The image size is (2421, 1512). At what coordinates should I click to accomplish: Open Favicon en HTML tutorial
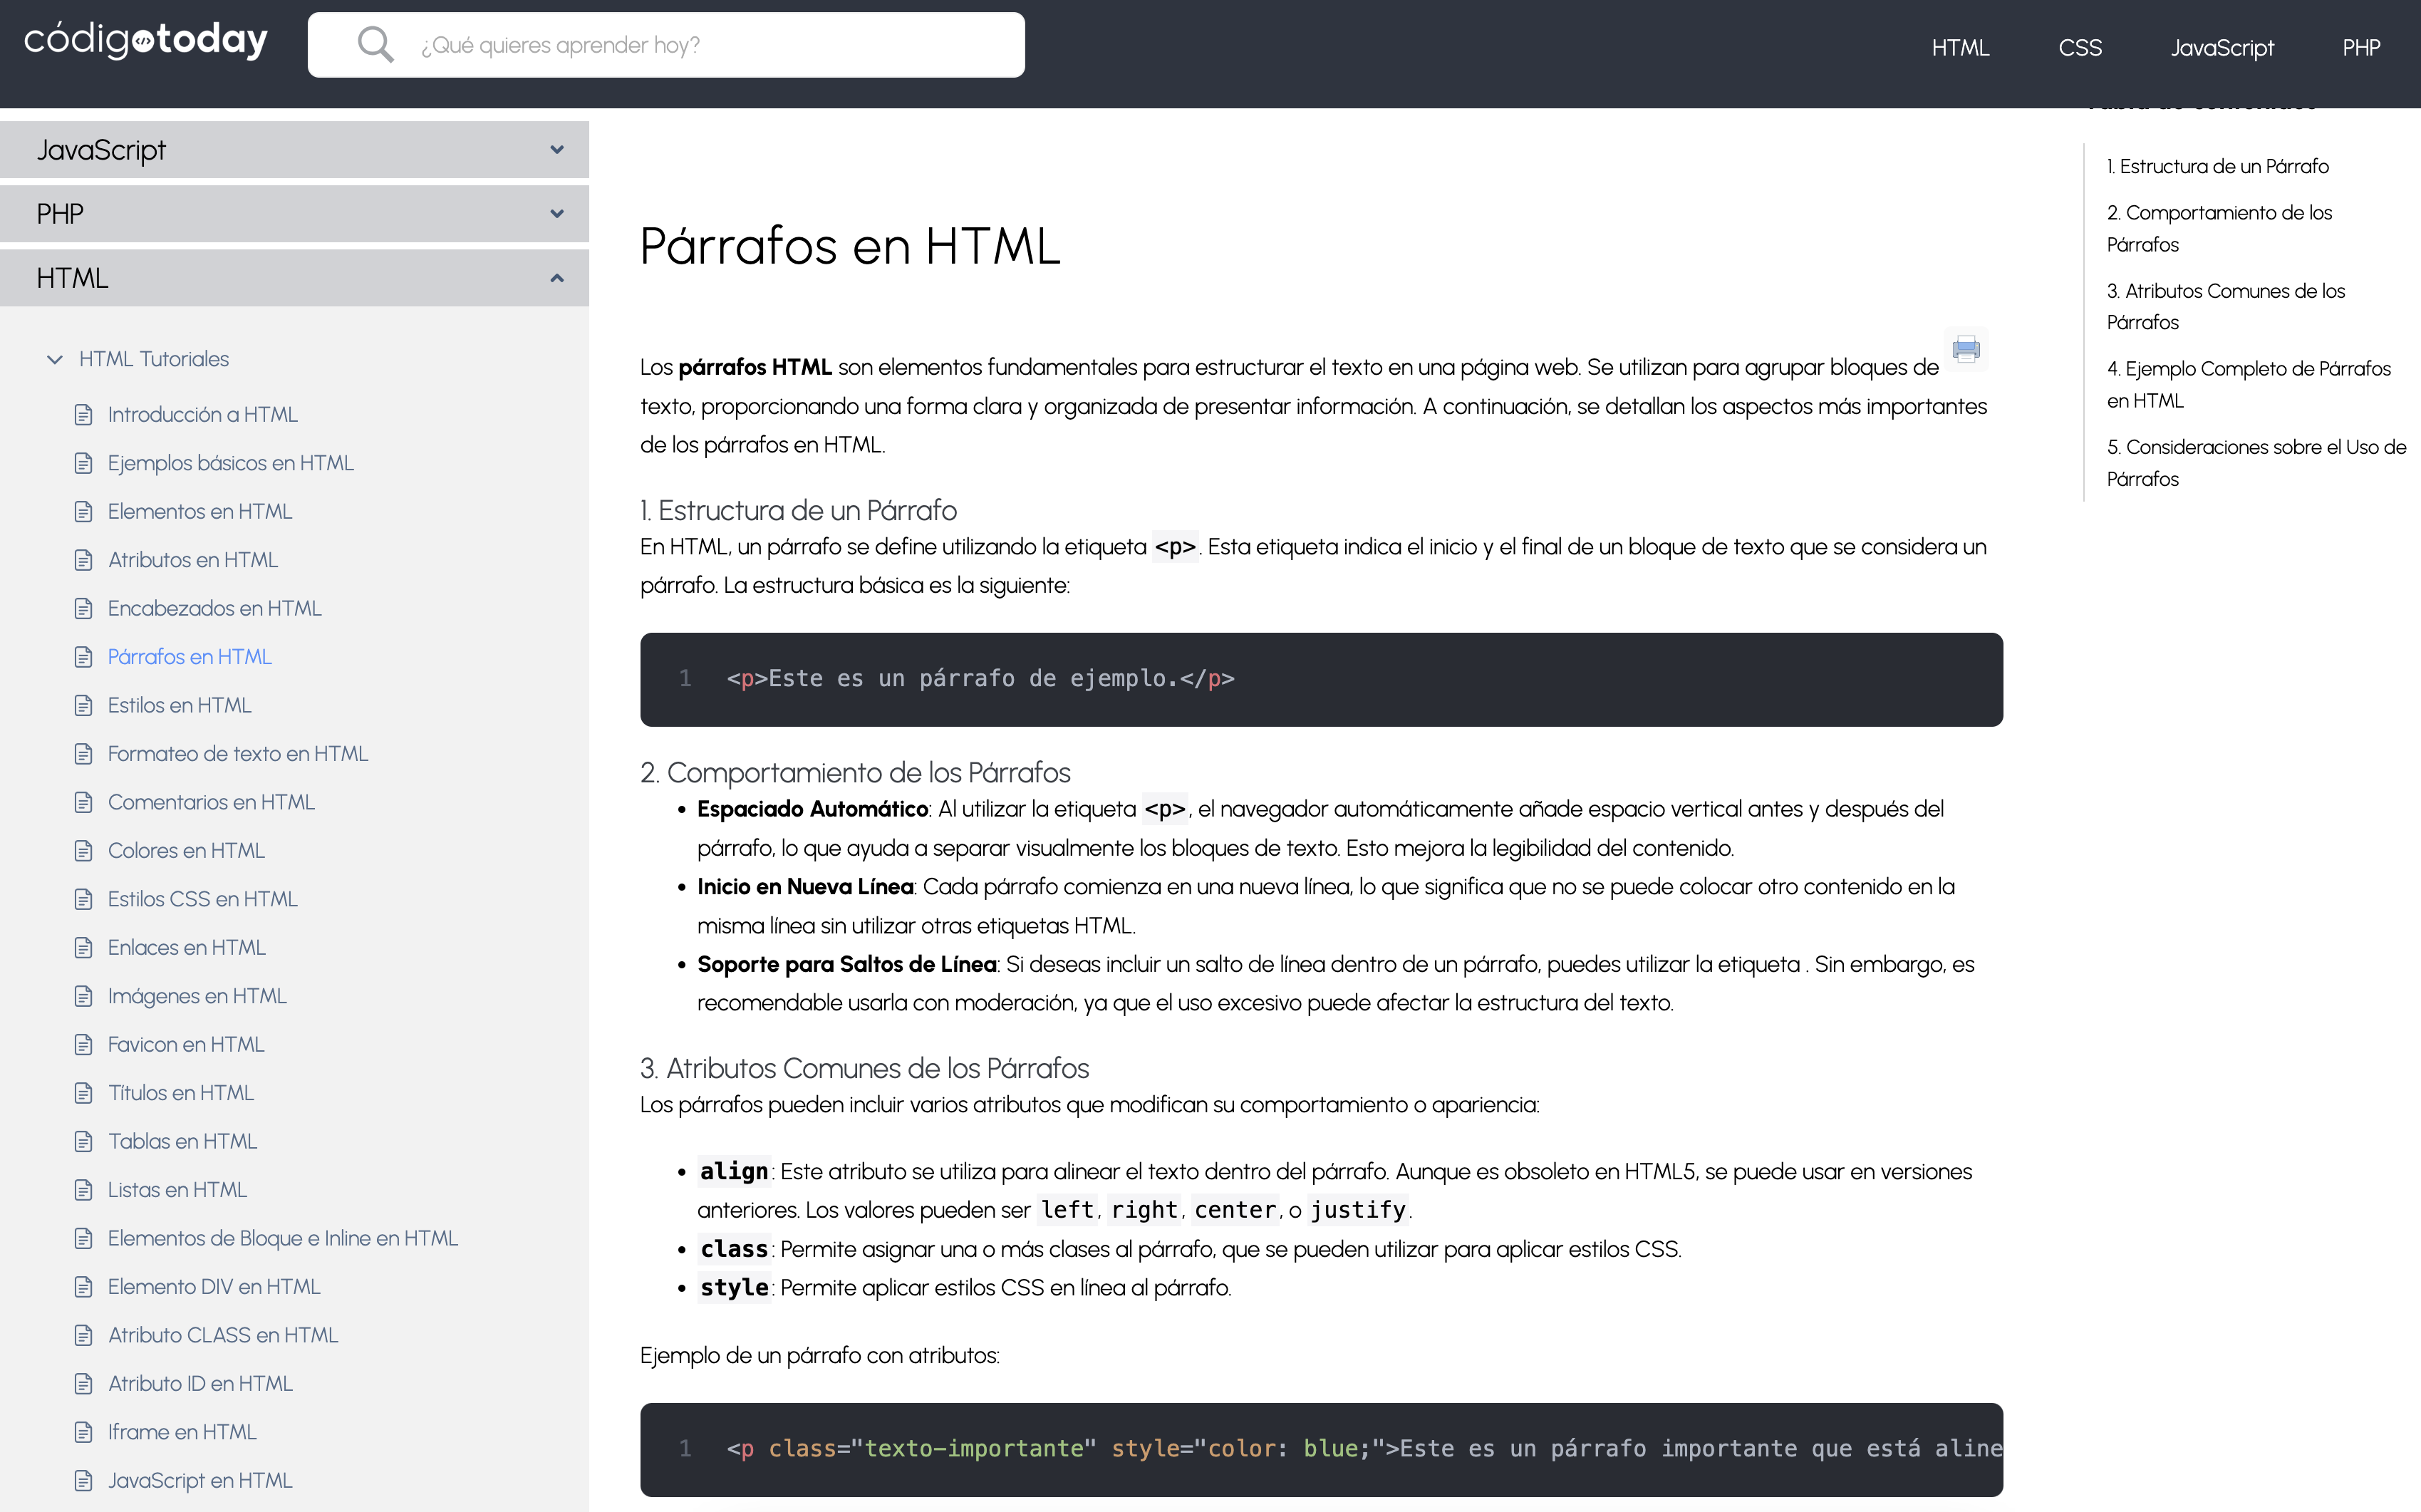(x=187, y=1045)
